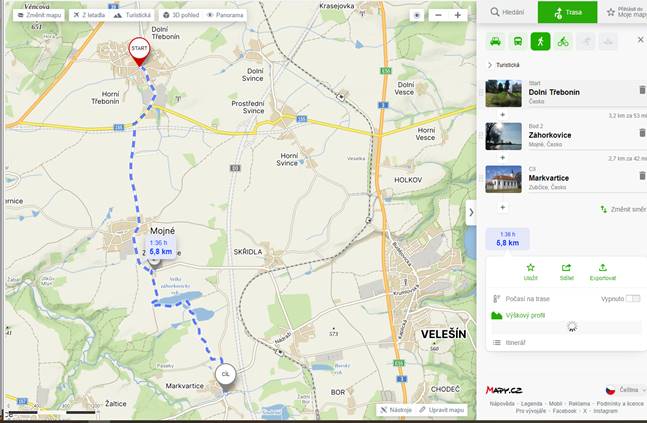Remove Záhorkovice waypoint with trash icon

642,132
